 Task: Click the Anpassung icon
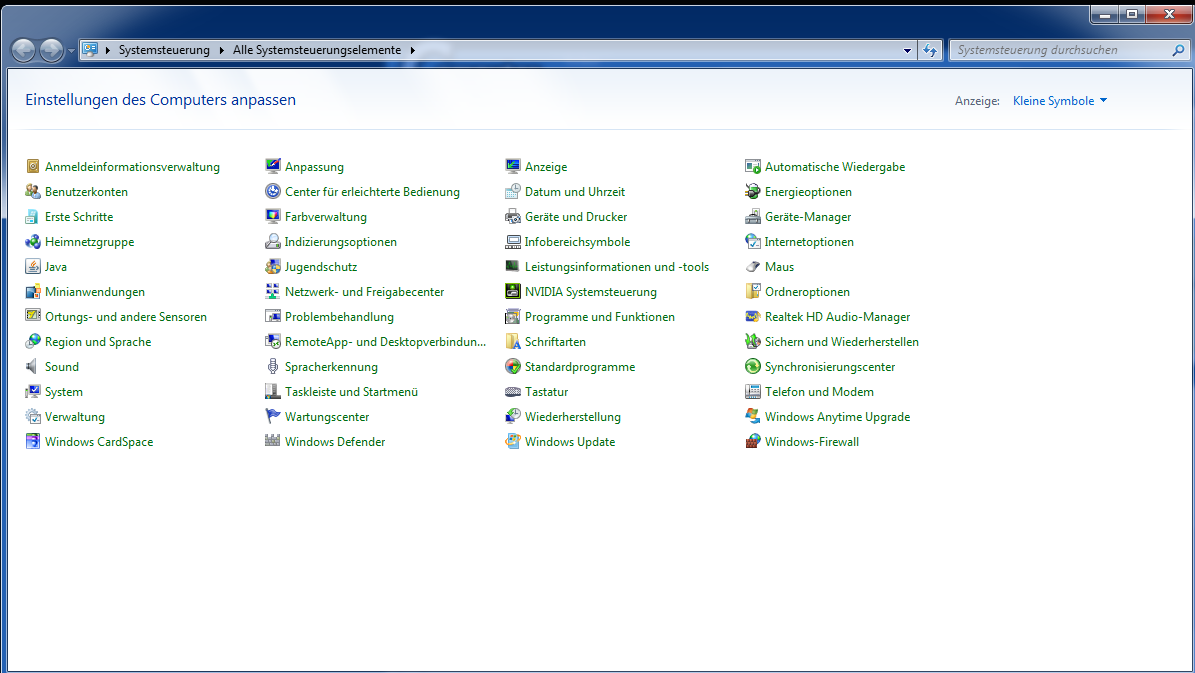[x=273, y=166]
